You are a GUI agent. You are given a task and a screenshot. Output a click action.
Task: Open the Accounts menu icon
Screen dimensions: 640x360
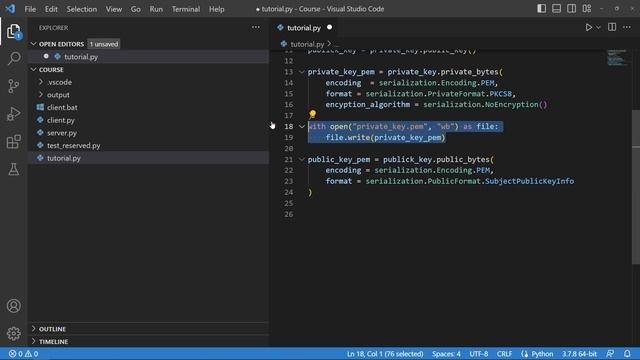tap(13, 306)
